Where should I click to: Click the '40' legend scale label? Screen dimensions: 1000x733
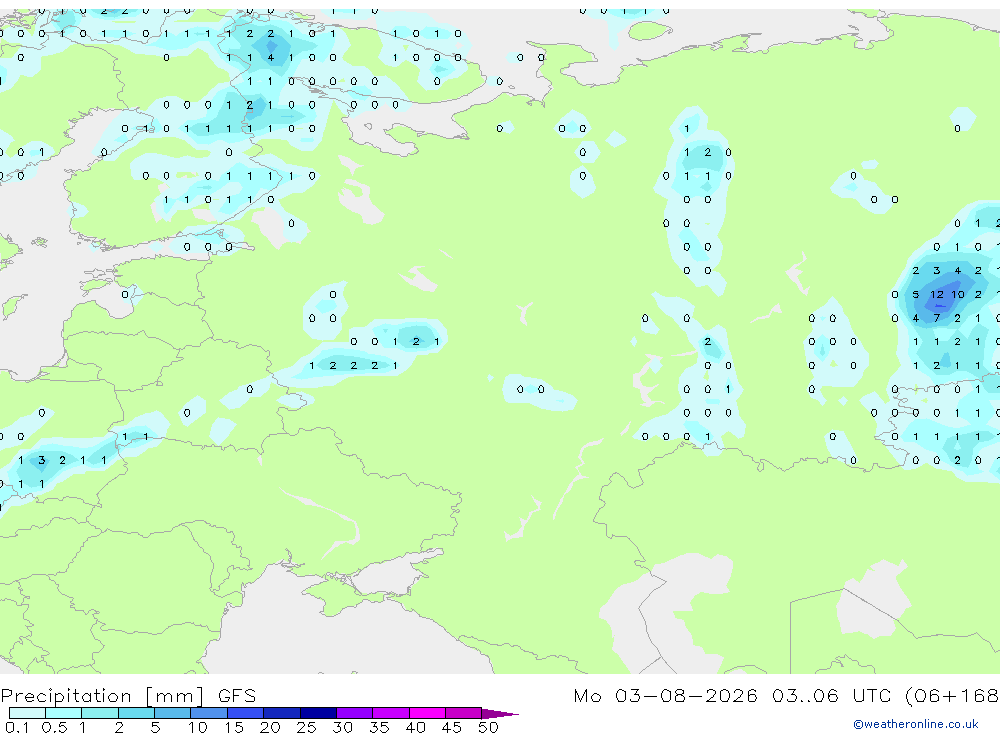pos(415,727)
